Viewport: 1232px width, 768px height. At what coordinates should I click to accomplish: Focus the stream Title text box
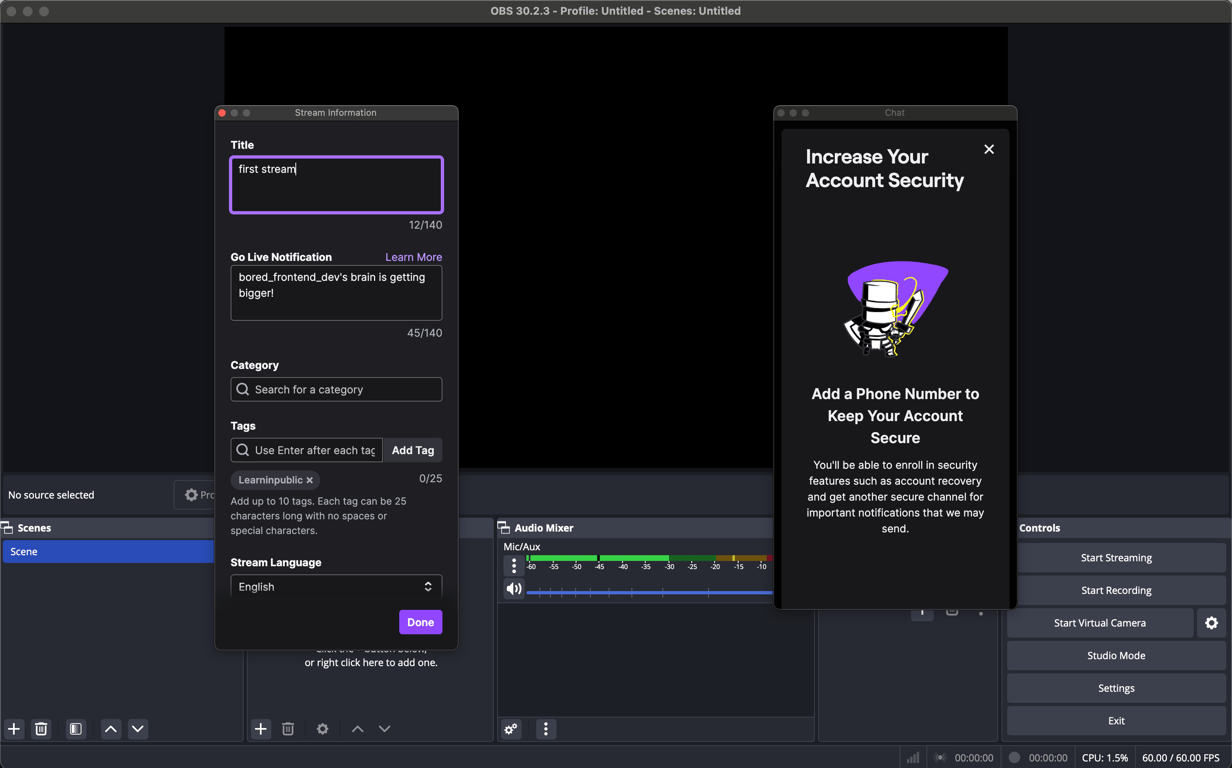(x=336, y=185)
